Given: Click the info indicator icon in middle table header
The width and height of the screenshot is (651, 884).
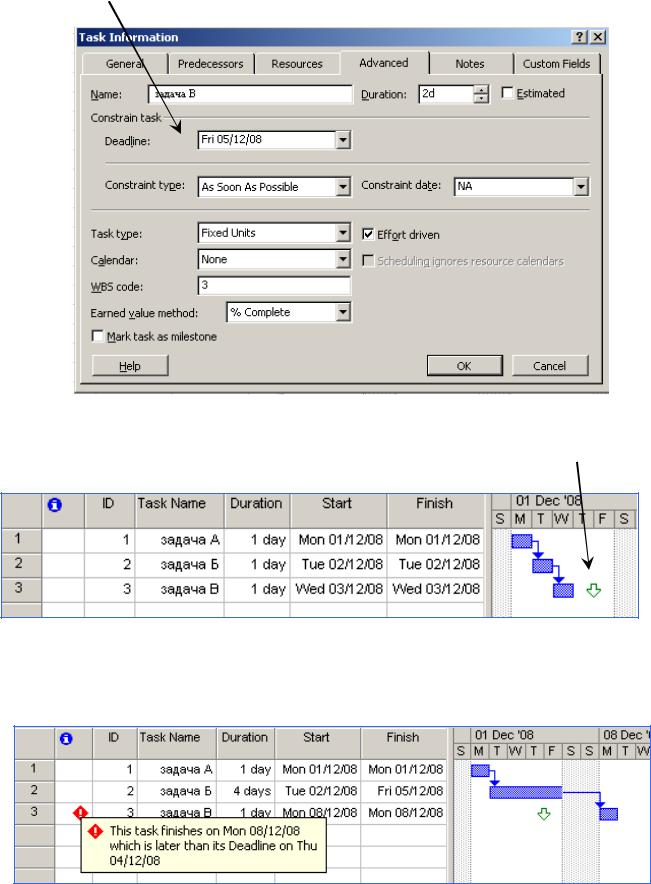Looking at the screenshot, I should (x=55, y=505).
